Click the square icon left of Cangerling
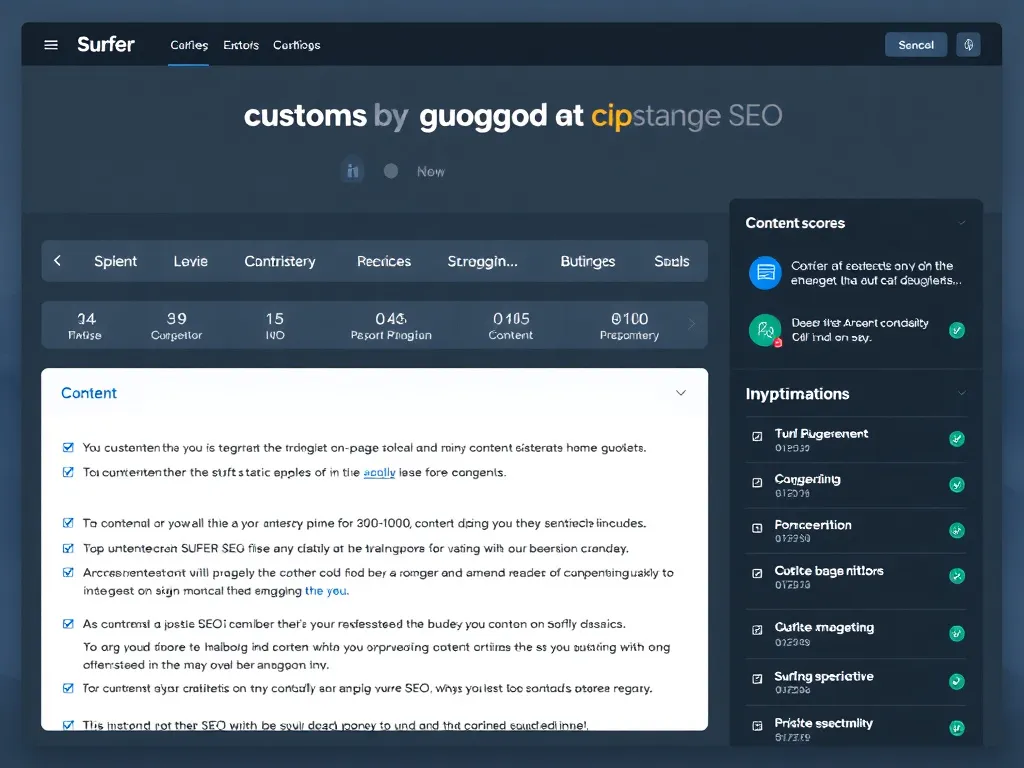The image size is (1024, 768). 758,483
